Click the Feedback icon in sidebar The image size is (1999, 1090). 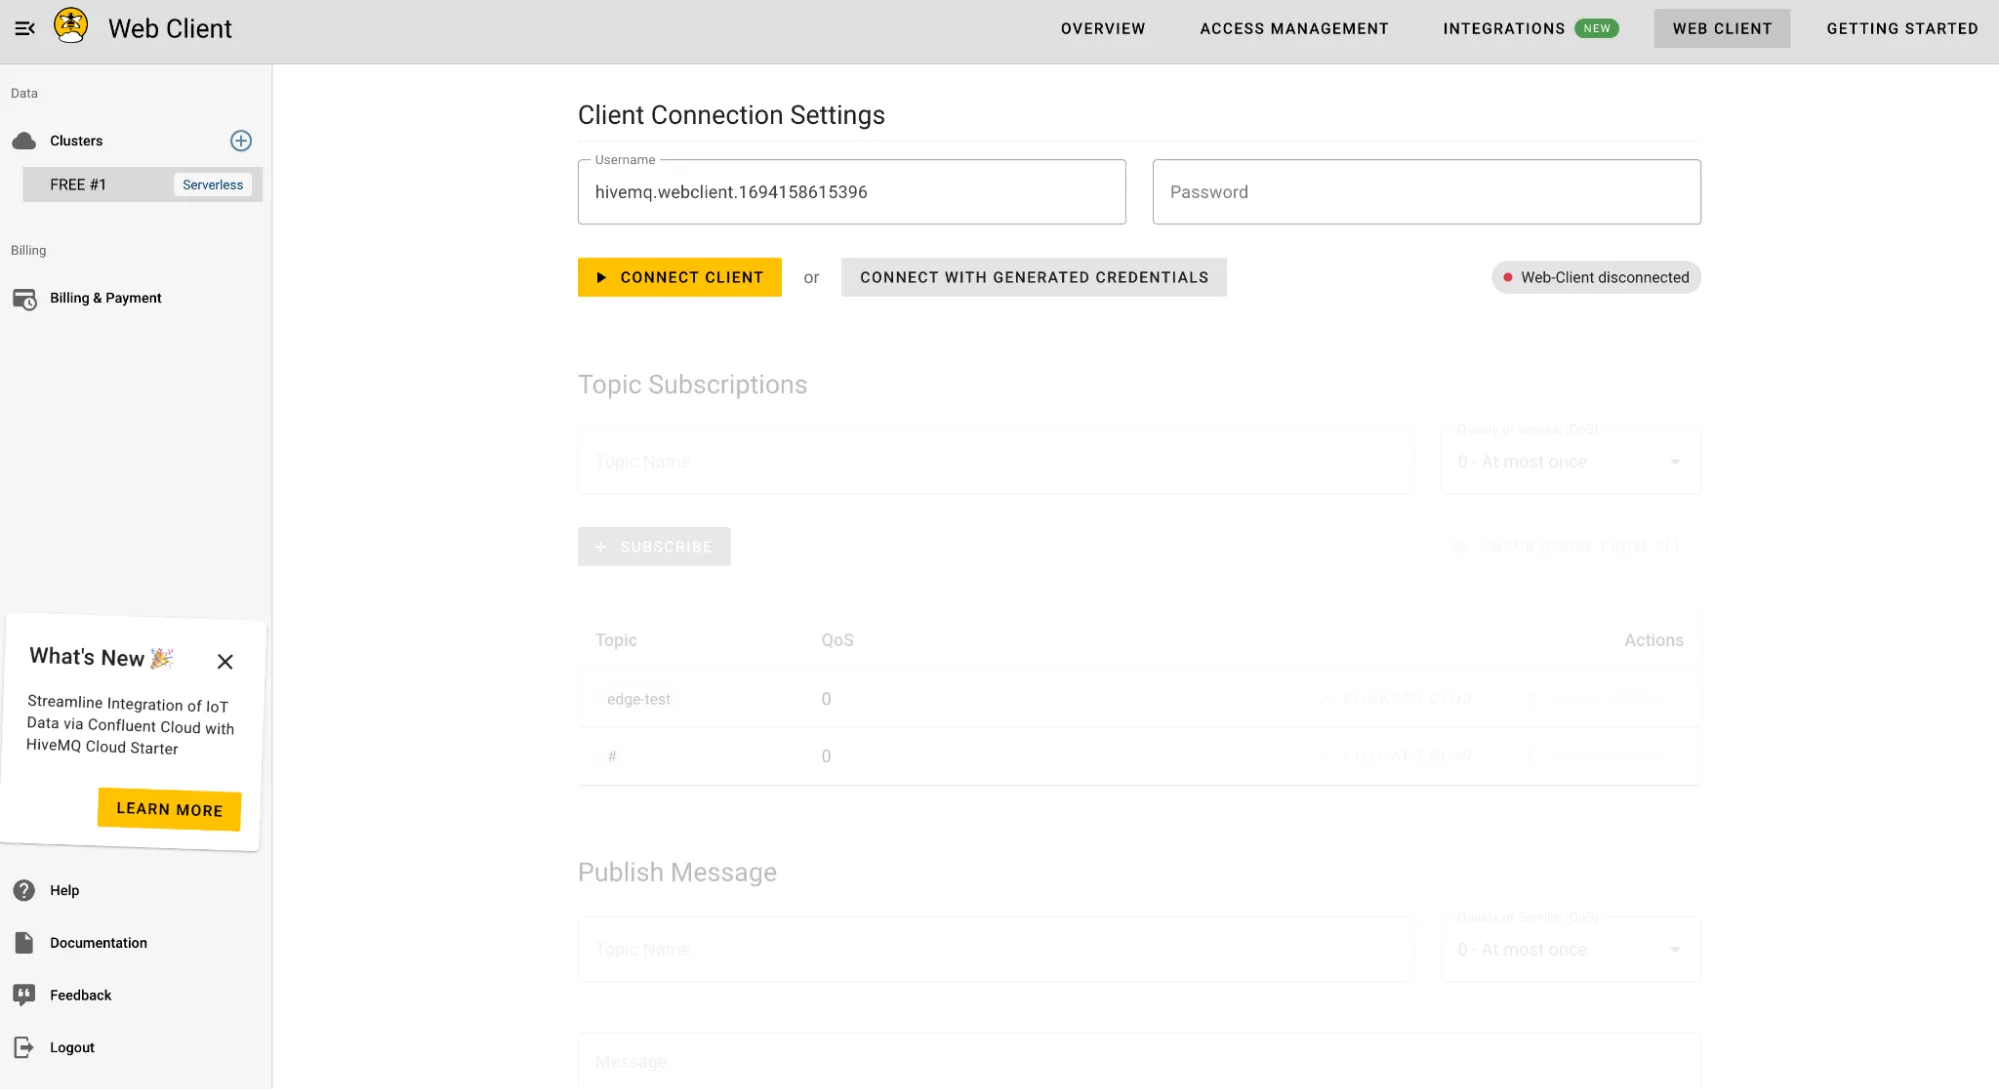[x=24, y=993]
